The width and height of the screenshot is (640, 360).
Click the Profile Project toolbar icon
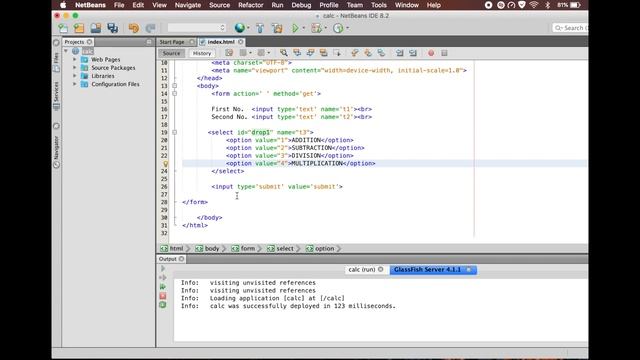click(338, 28)
